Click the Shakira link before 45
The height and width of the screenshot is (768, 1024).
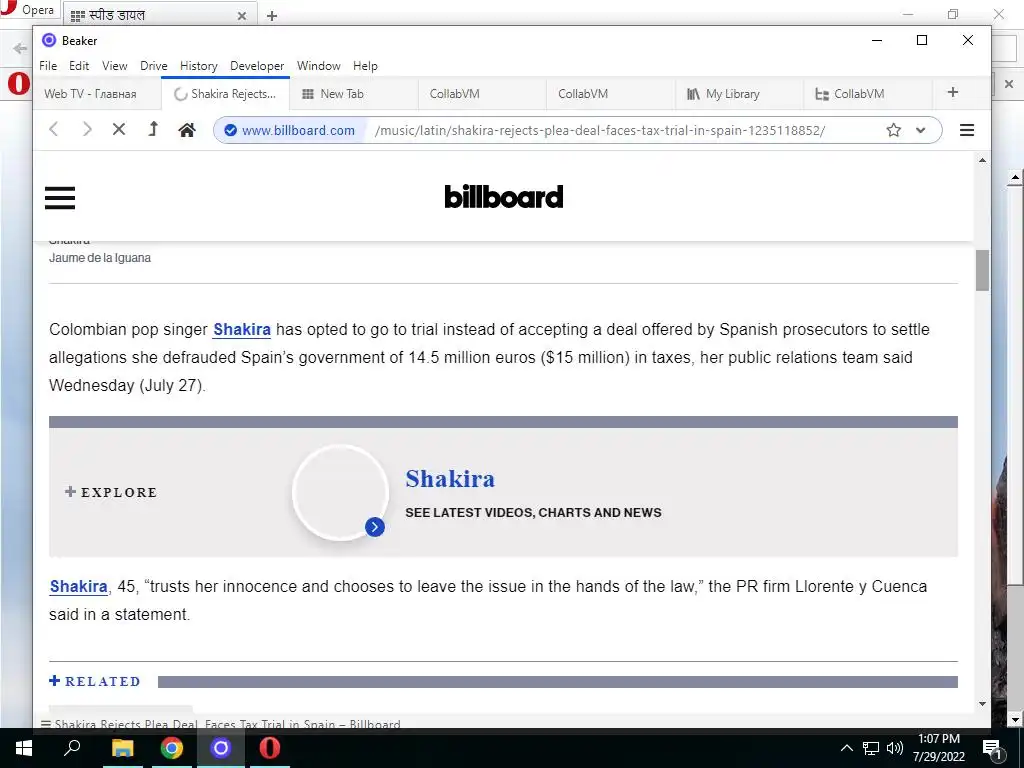pyautogui.click(x=78, y=586)
